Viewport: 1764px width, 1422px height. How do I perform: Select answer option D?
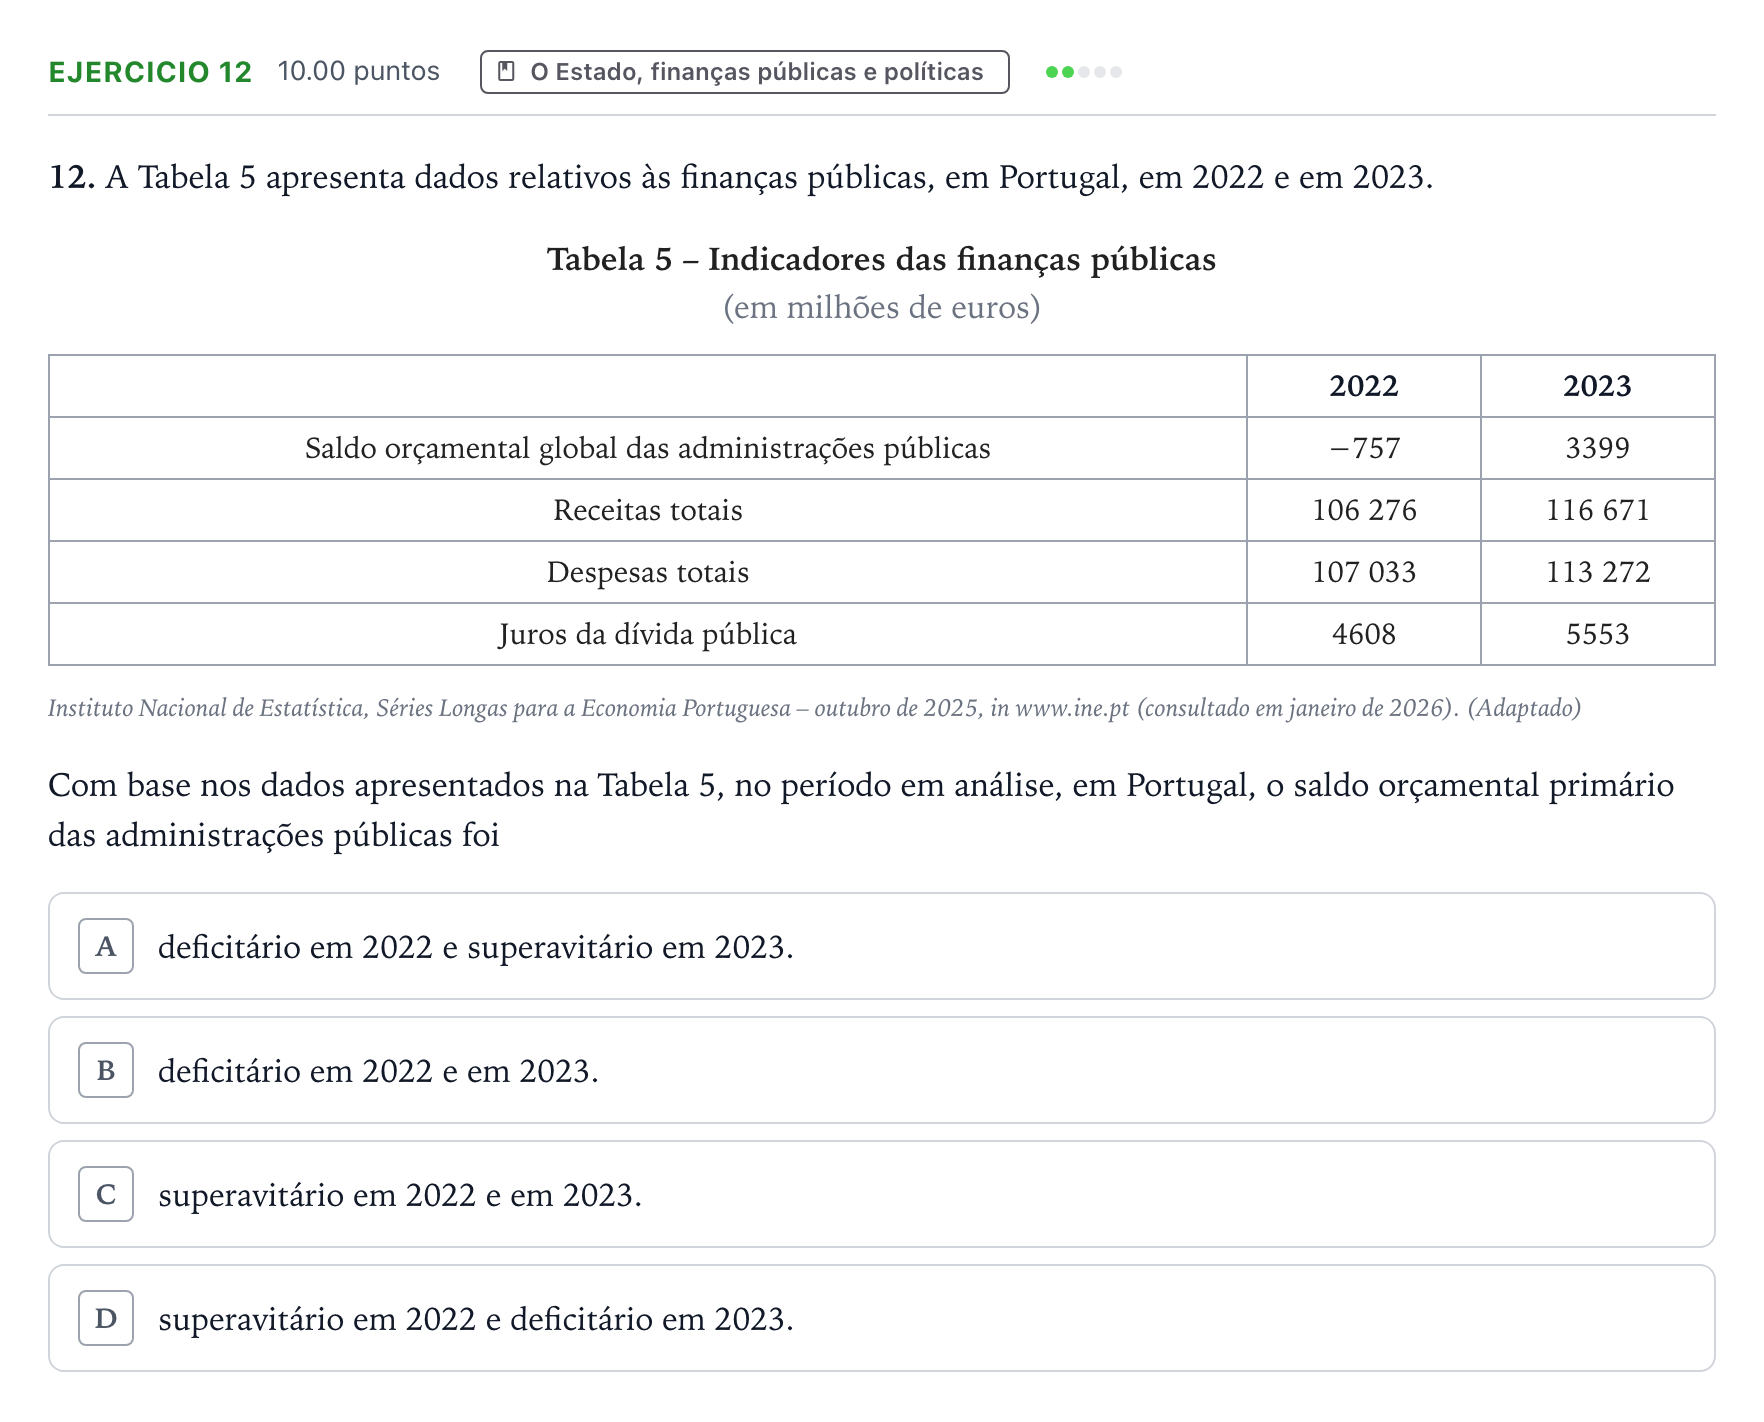(x=881, y=1318)
